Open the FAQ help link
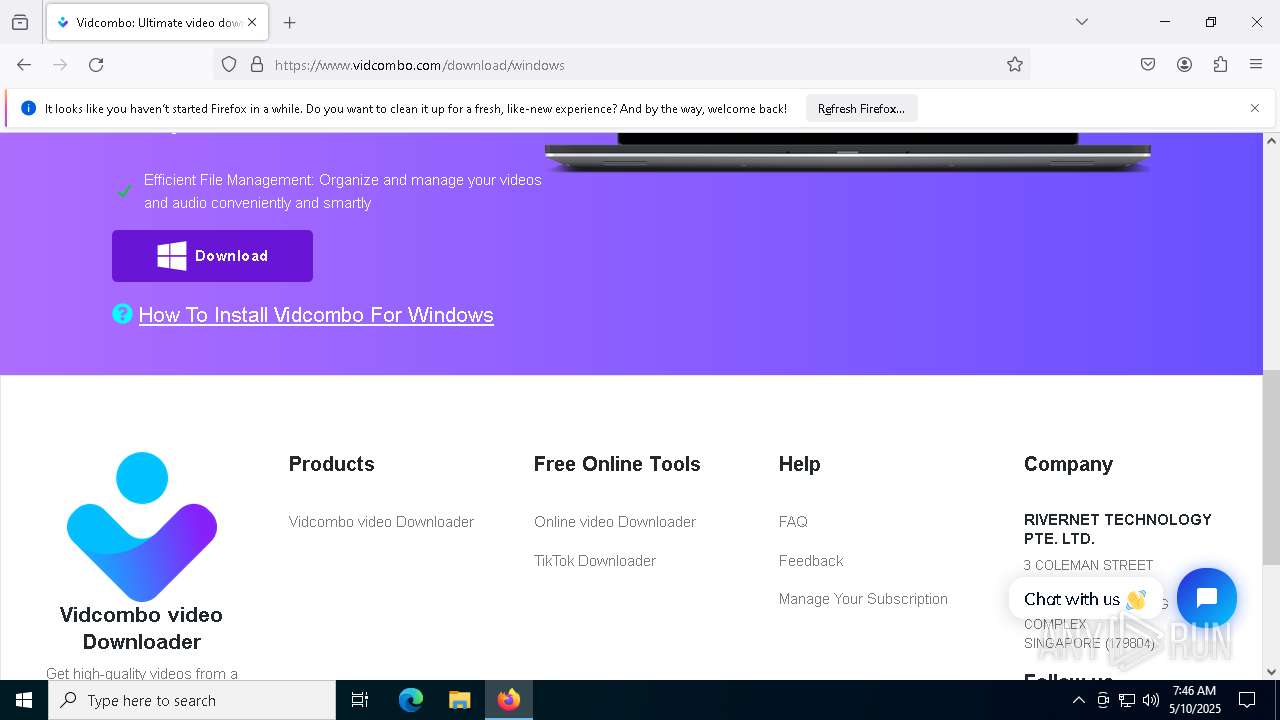Image resolution: width=1280 pixels, height=720 pixels. tap(793, 522)
